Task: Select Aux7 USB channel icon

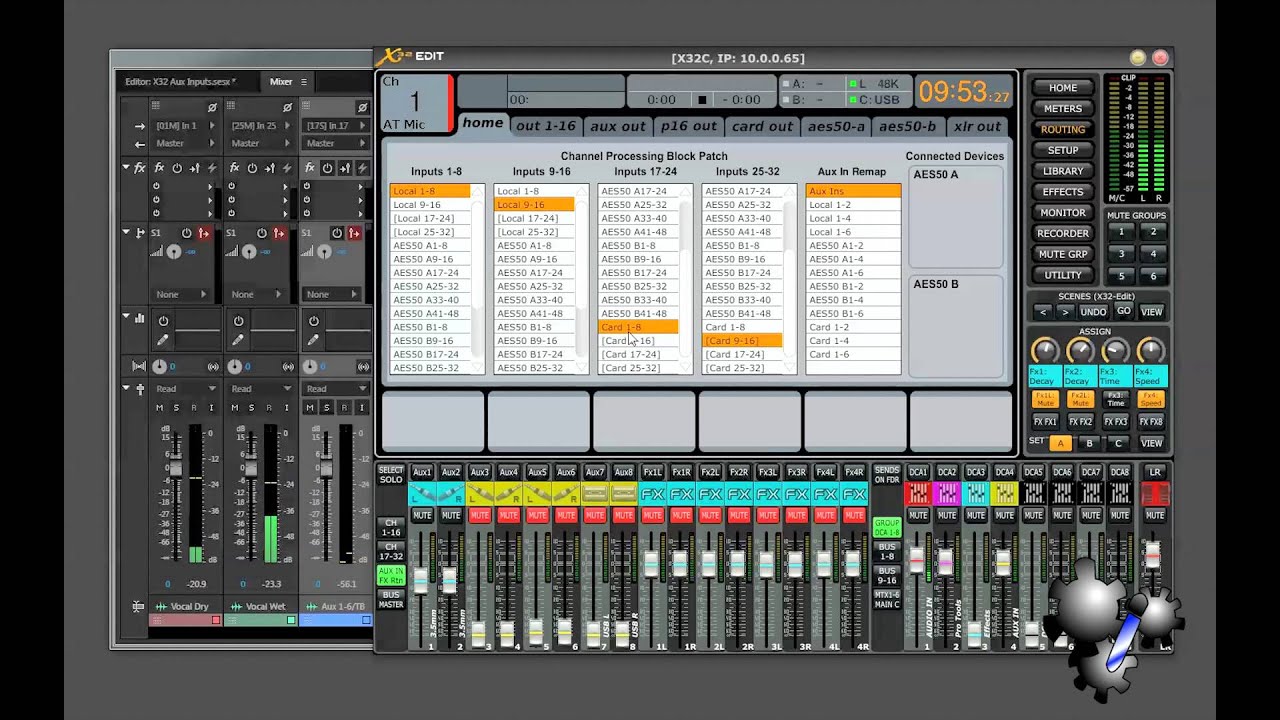Action: point(595,494)
